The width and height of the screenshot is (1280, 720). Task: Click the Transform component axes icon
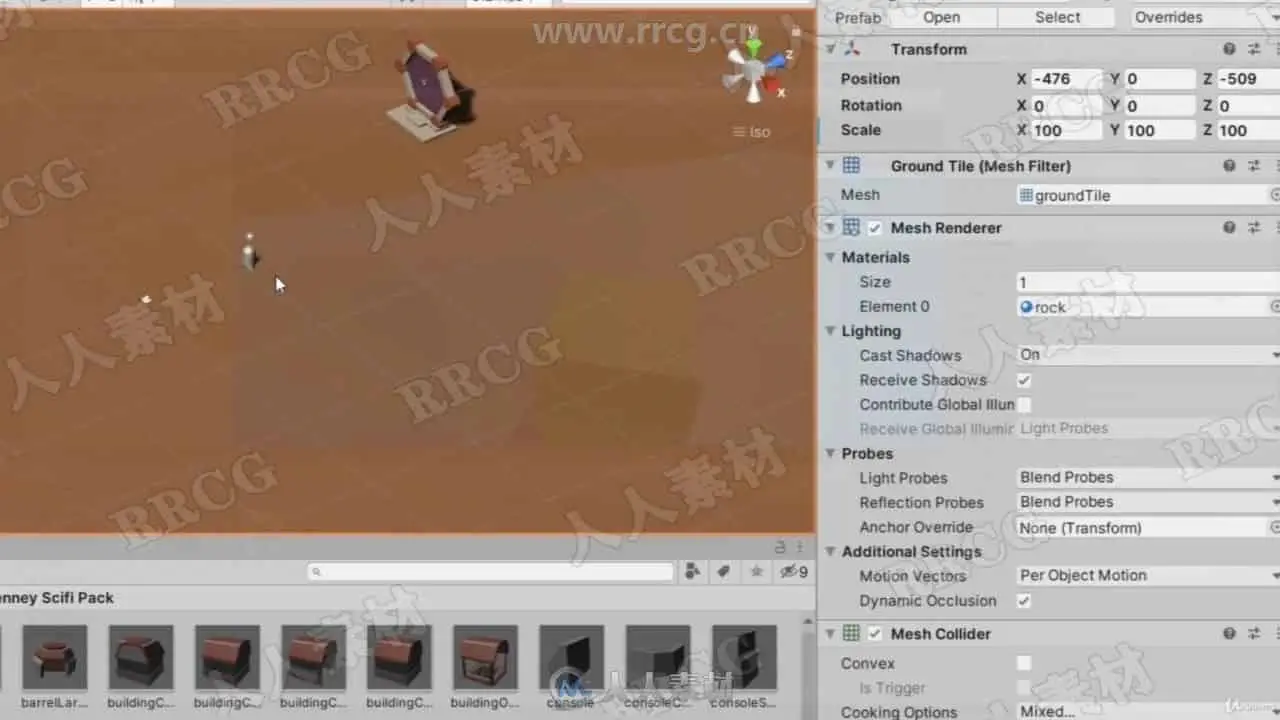tap(851, 49)
